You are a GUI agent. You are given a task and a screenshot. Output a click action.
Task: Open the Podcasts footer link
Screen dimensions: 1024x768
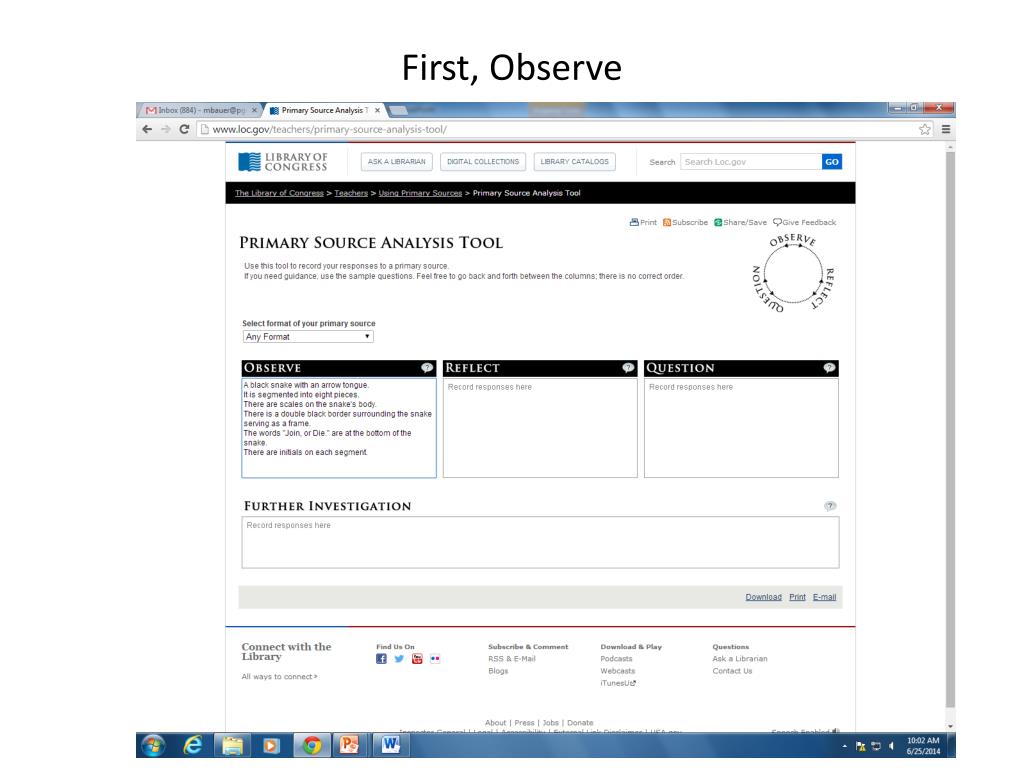coord(616,659)
